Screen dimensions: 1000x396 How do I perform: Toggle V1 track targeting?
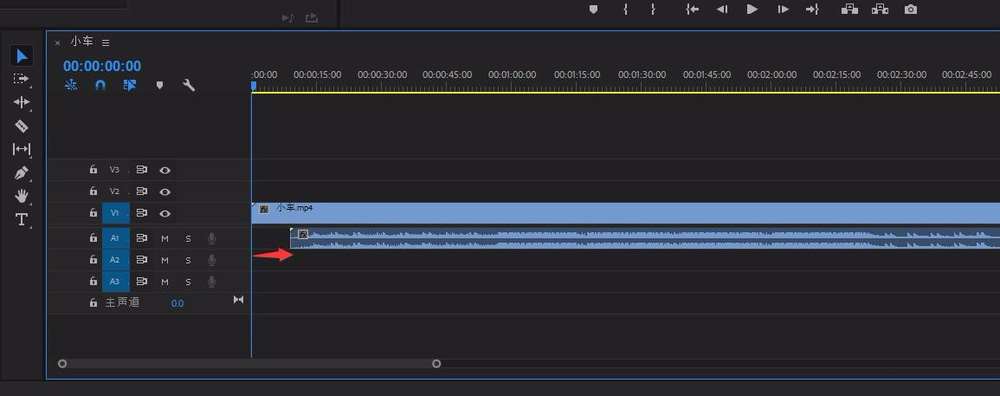[x=115, y=214]
